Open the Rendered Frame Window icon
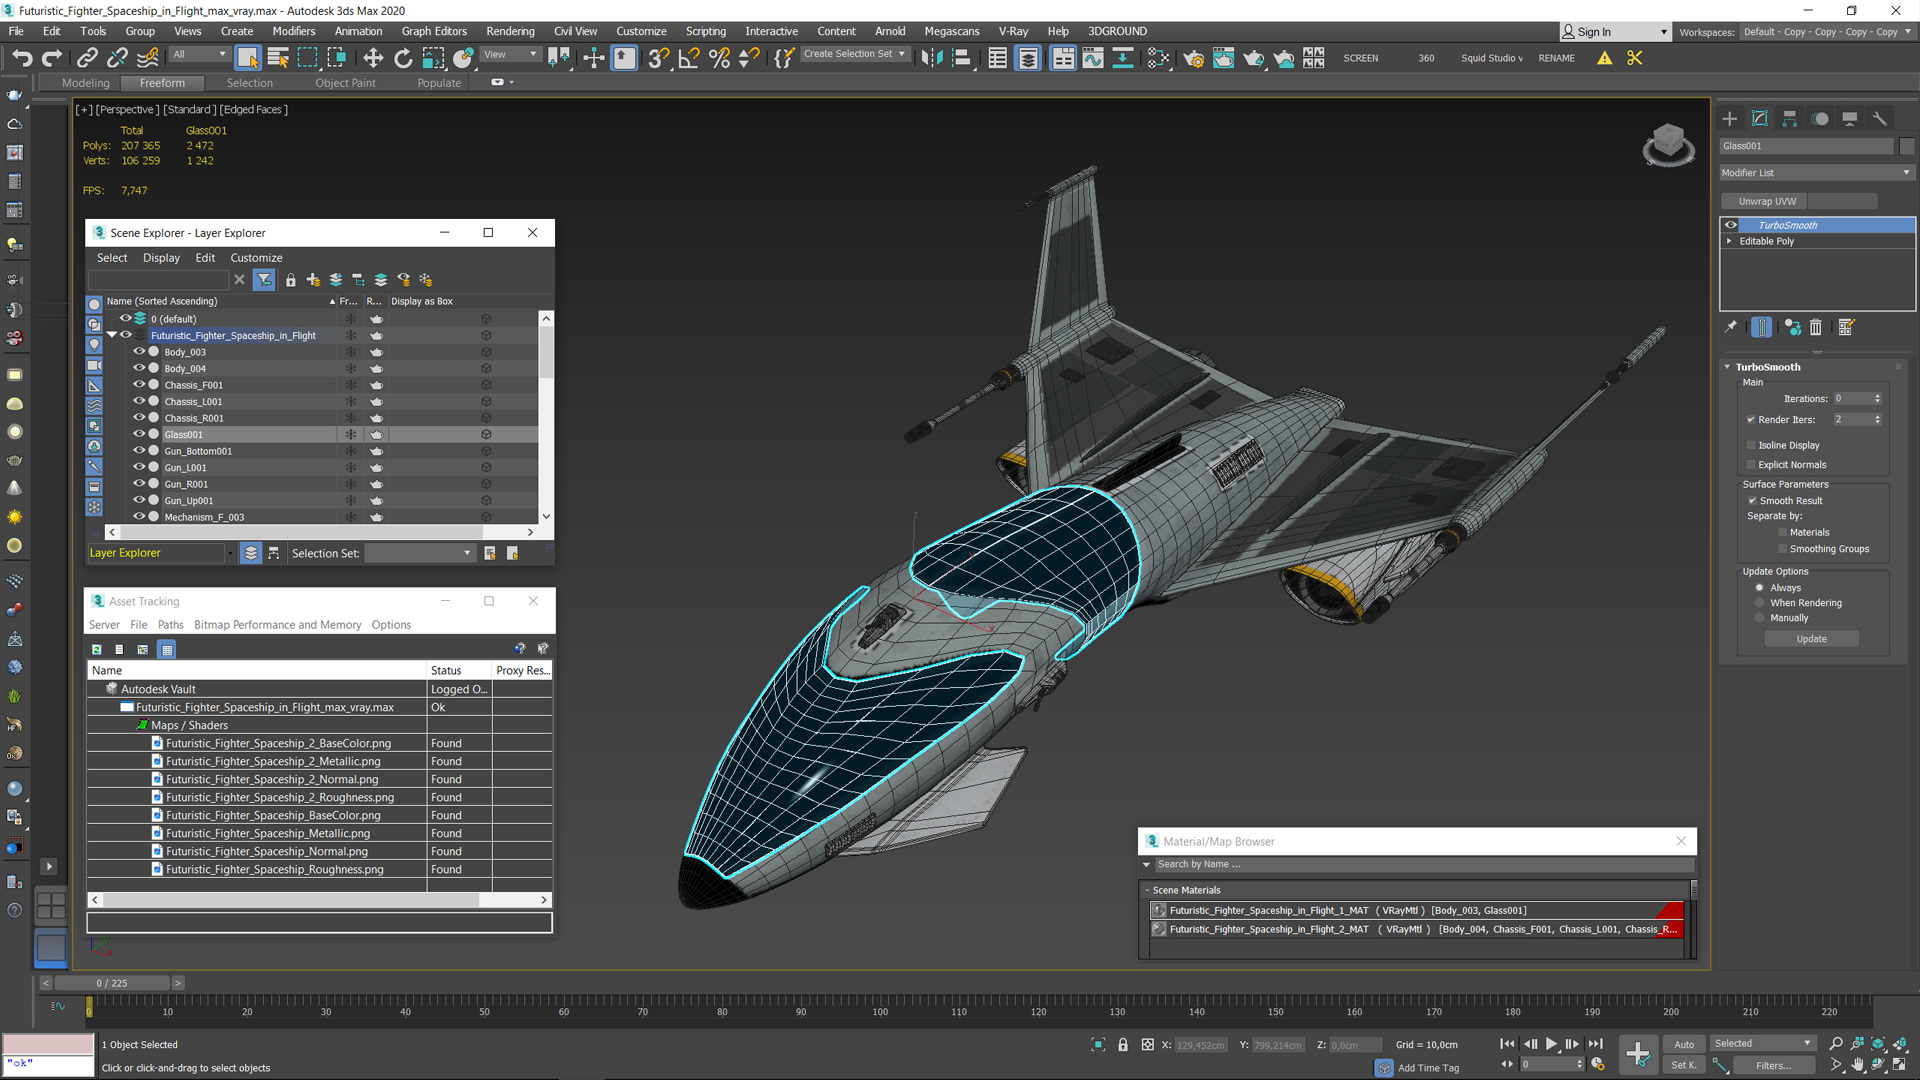The height and width of the screenshot is (1080, 1920). click(x=1223, y=58)
